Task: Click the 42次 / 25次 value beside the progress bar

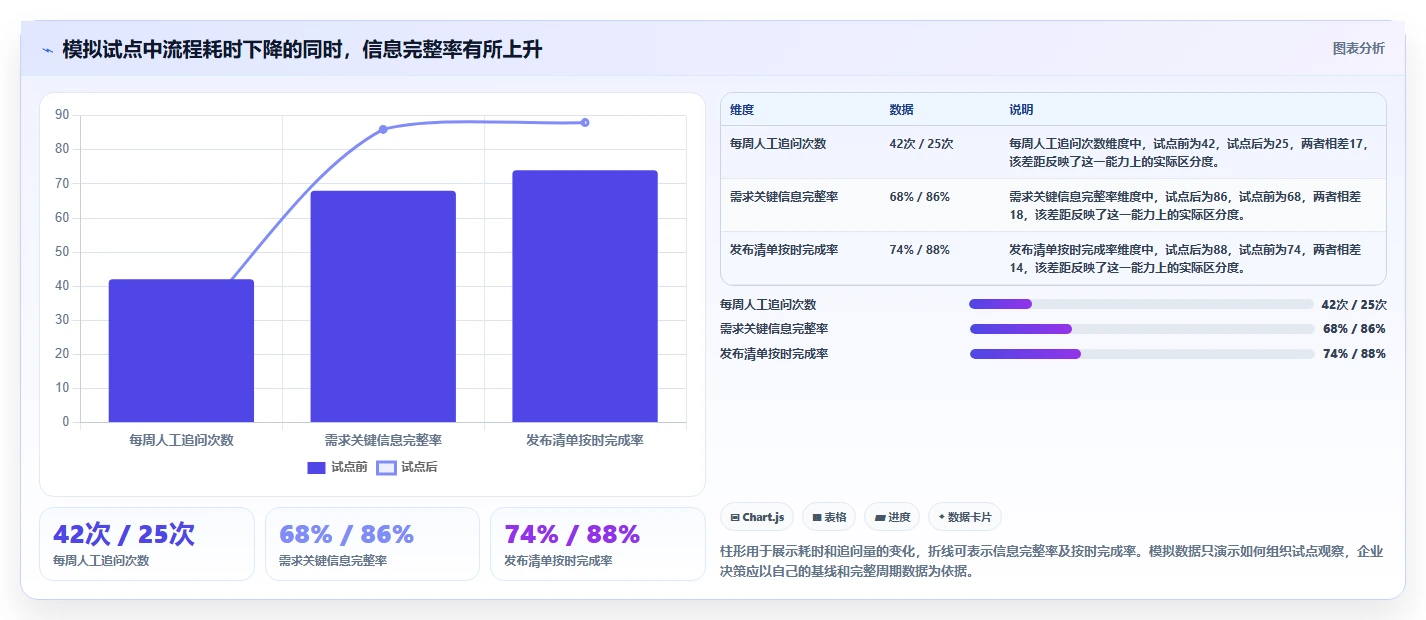Action: tap(1353, 305)
